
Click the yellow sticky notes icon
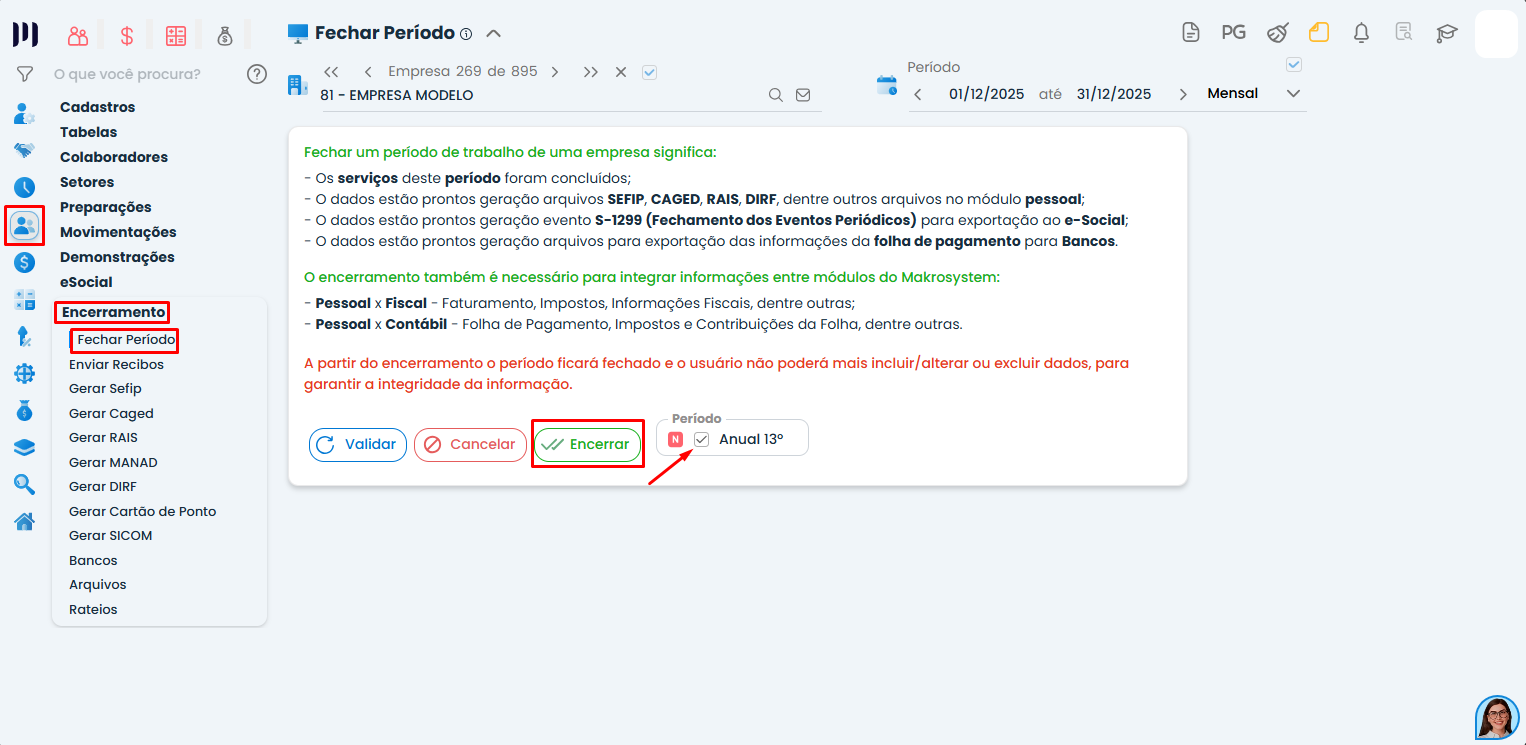click(1319, 33)
